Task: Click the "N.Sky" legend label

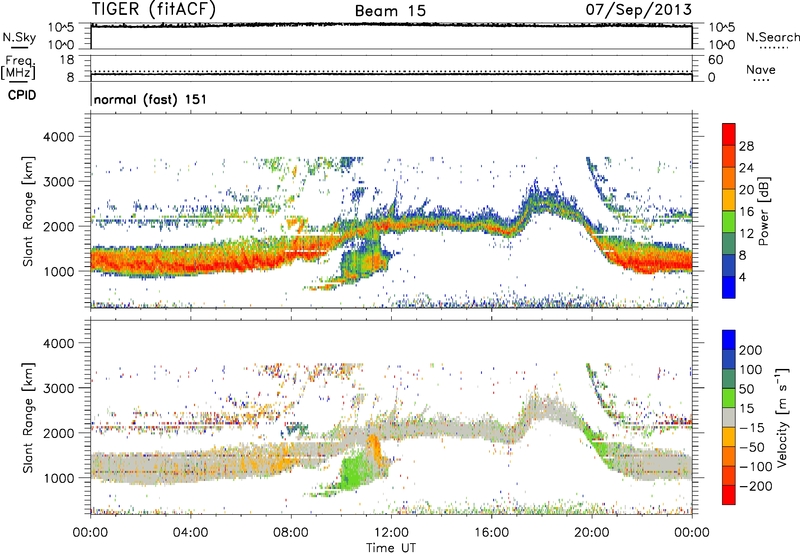Action: point(19,37)
